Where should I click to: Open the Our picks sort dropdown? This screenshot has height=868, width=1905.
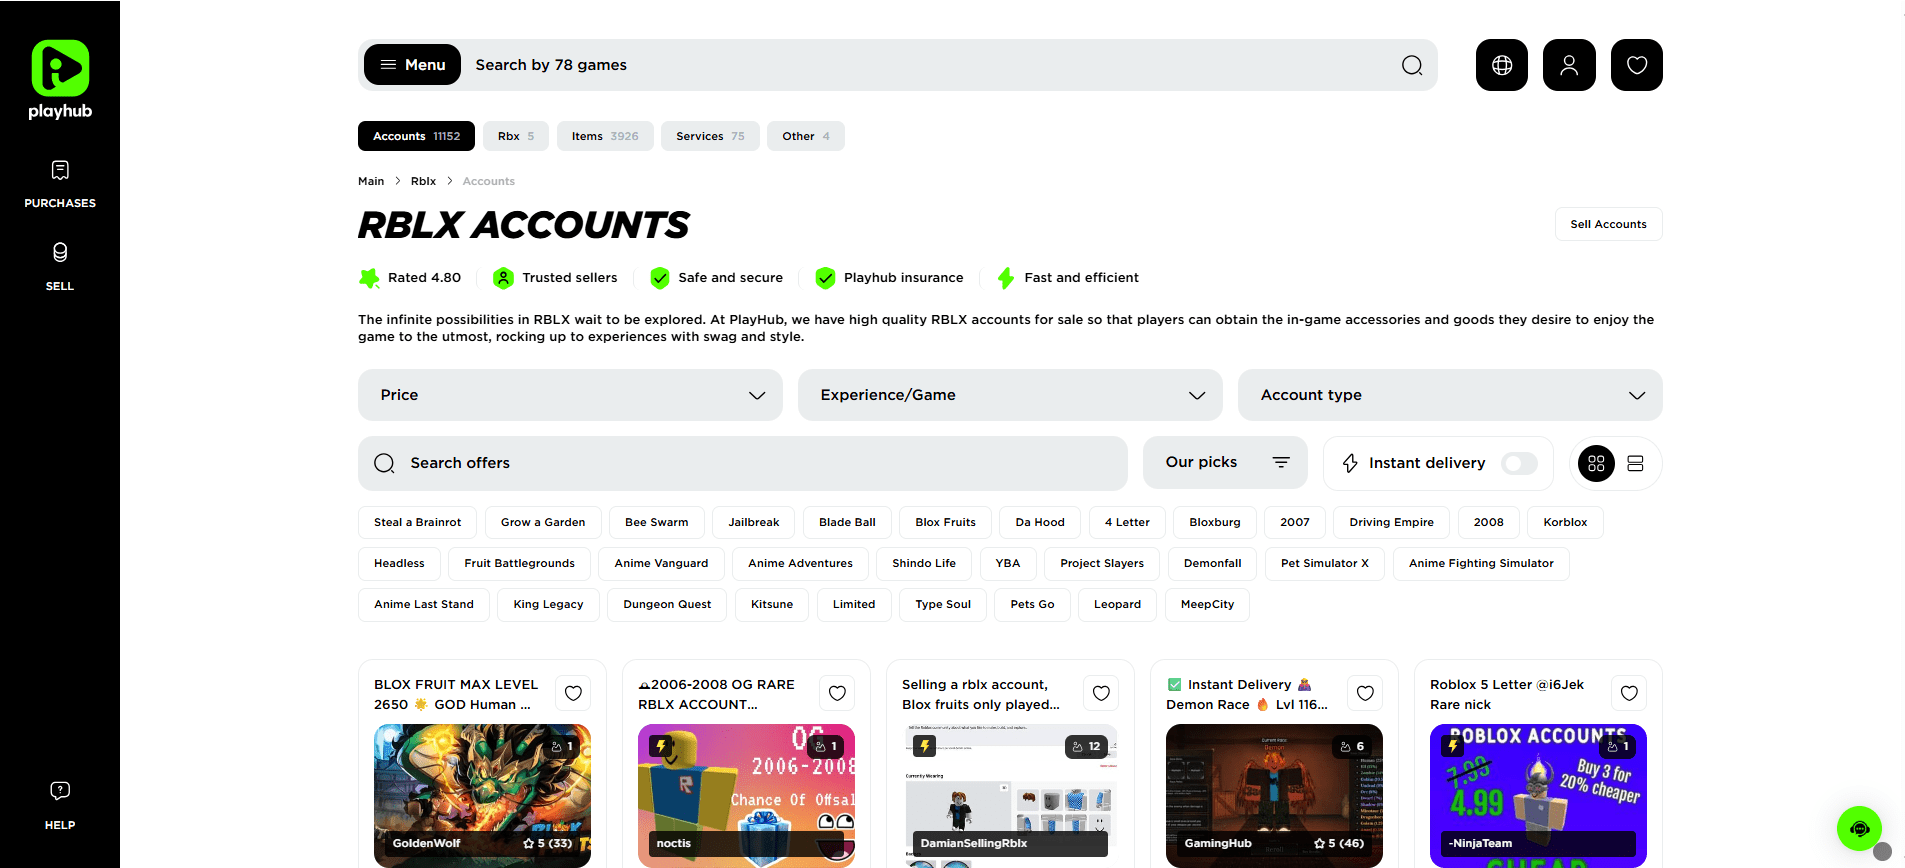coord(1225,463)
